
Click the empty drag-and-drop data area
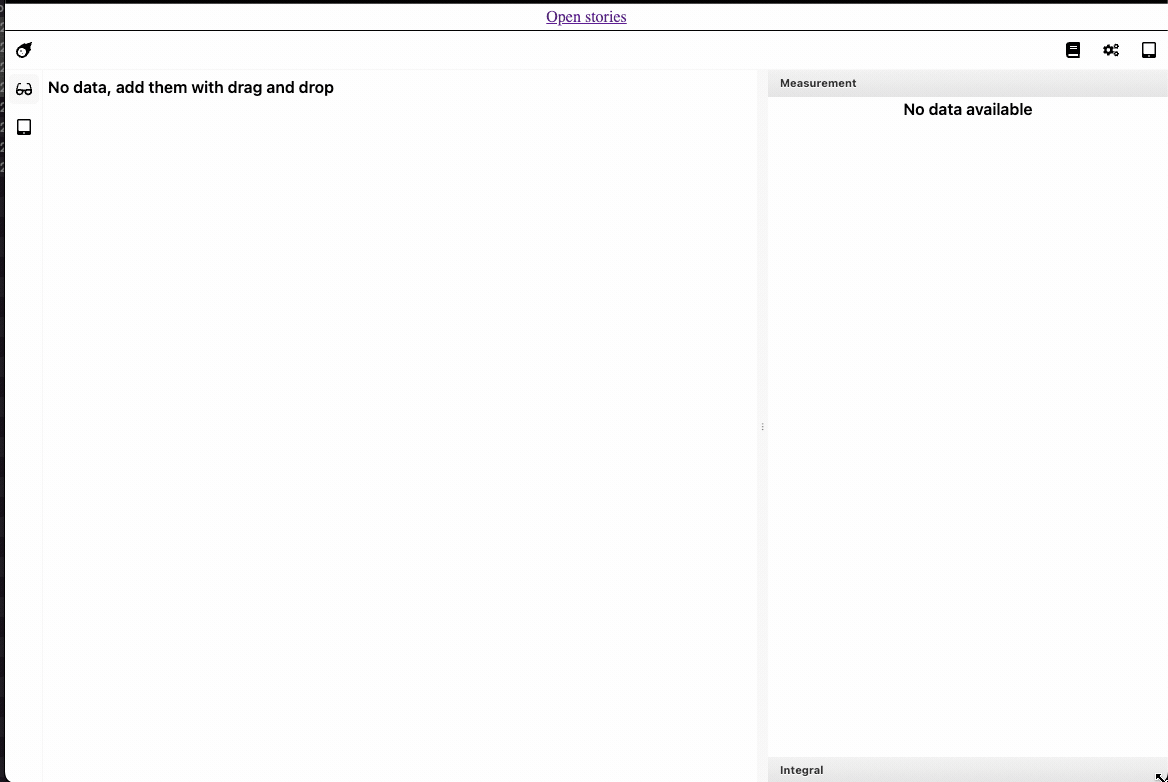click(x=400, y=400)
